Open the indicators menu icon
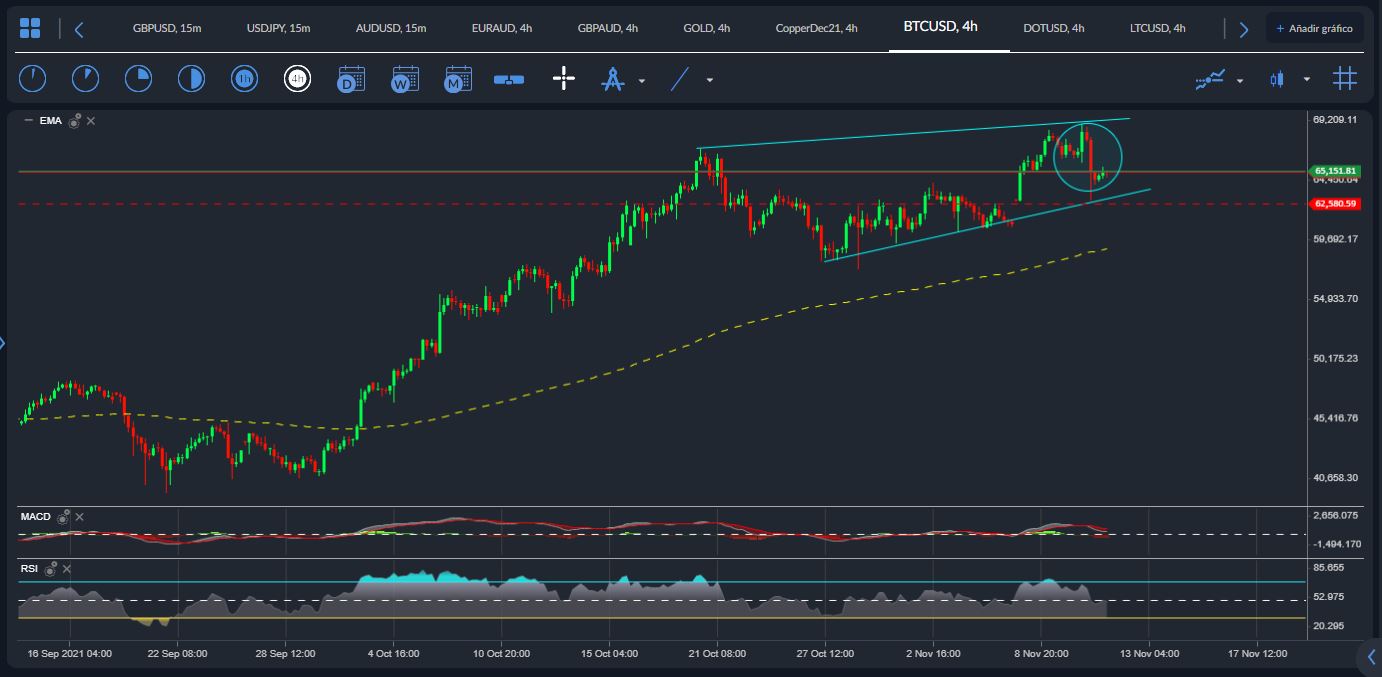 point(1211,79)
